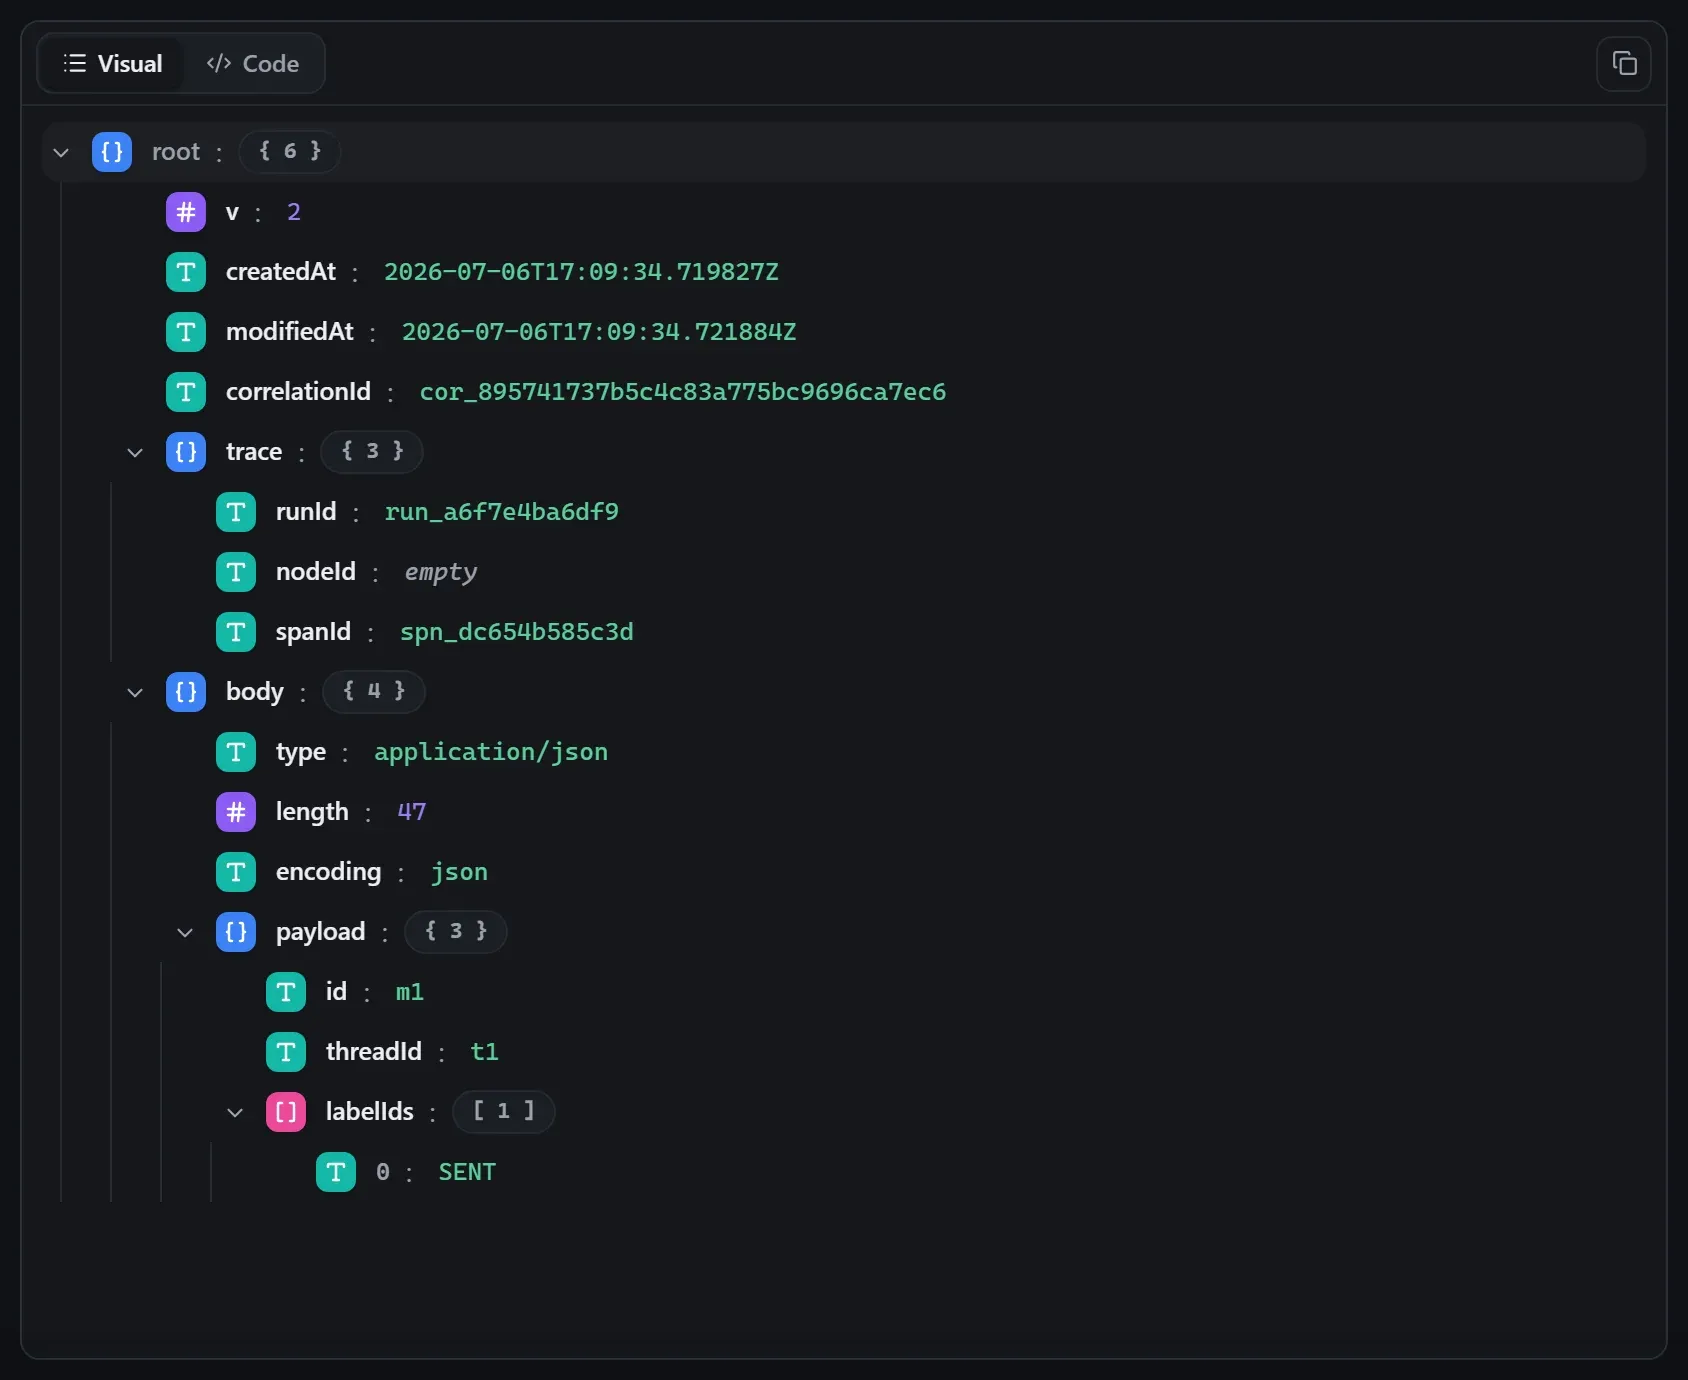Click the runId key label
The width and height of the screenshot is (1688, 1380).
point(306,512)
